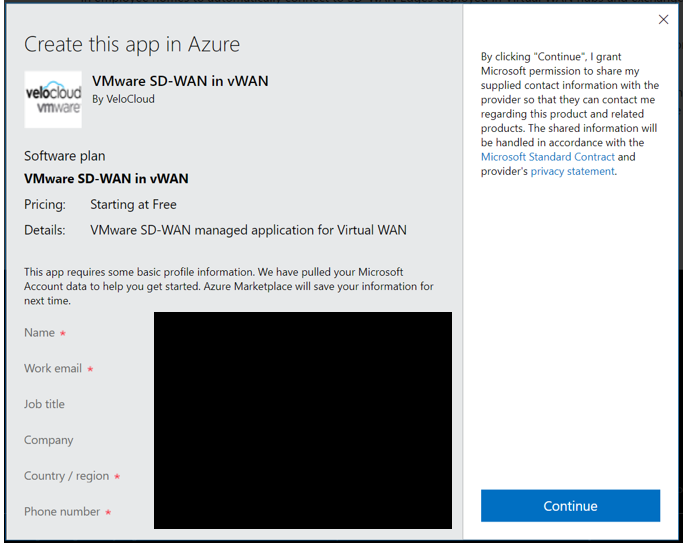Click the Job title field label
Viewport: 685px width, 544px height.
[x=44, y=404]
